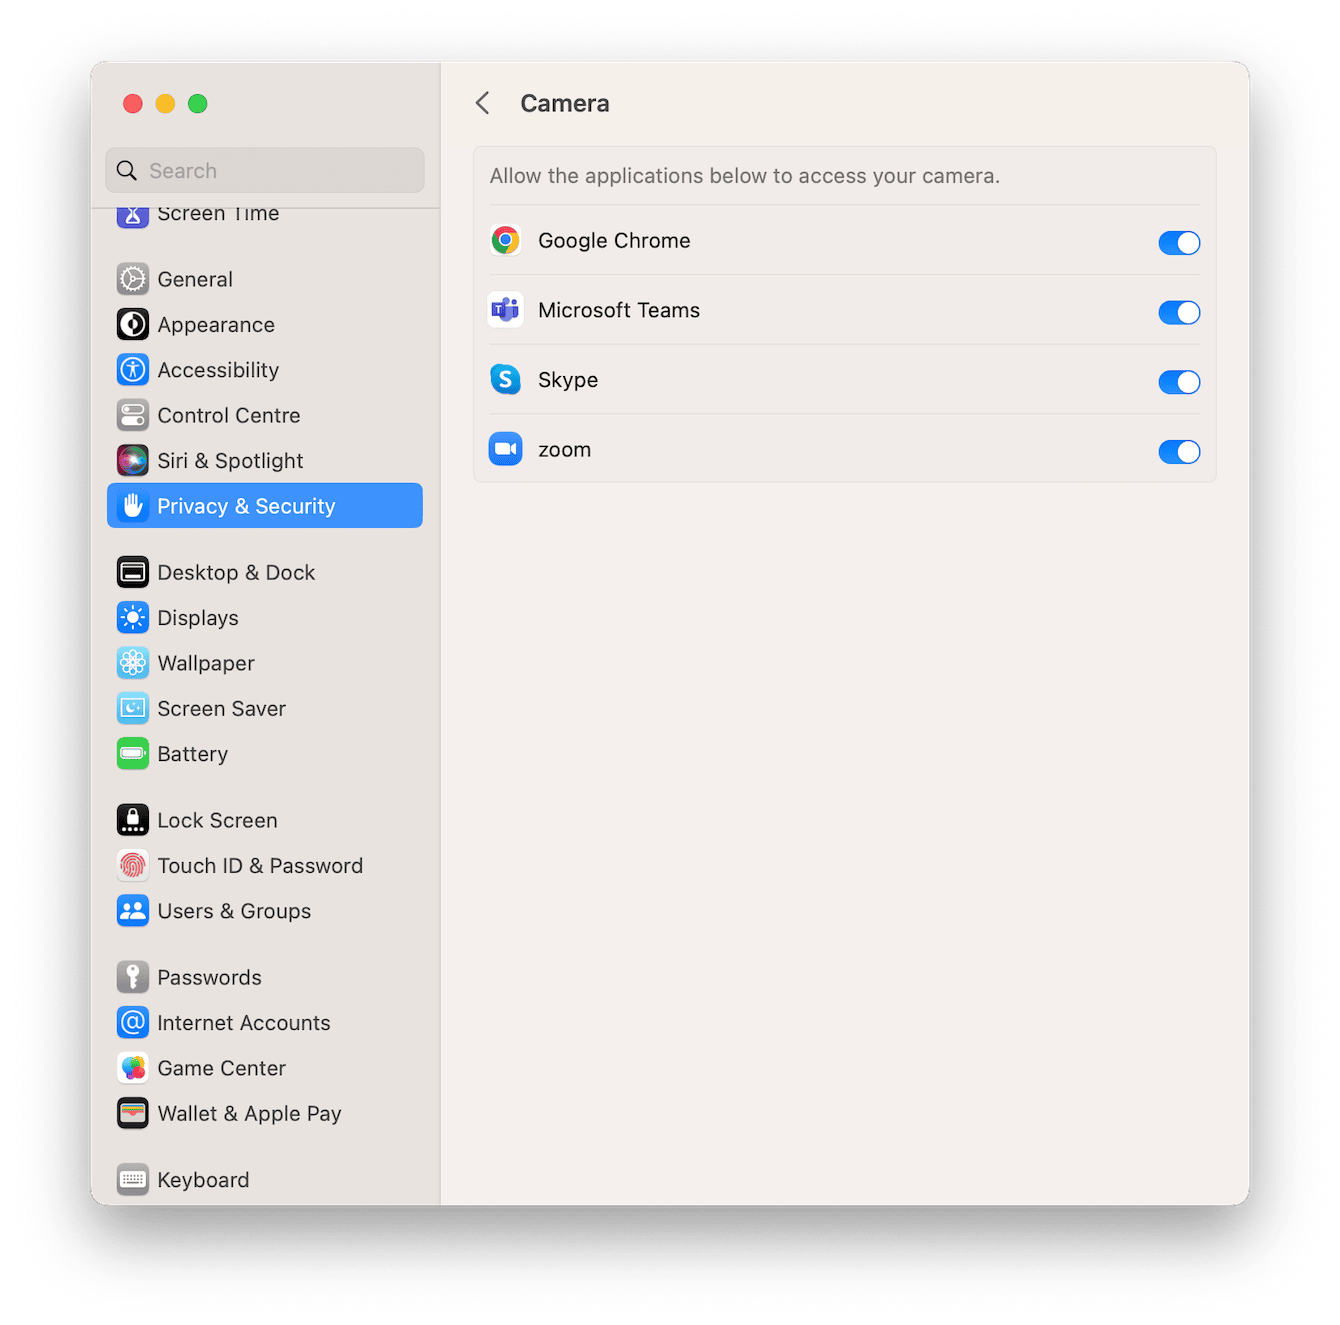Select the Skype icon
1340x1325 pixels.
tap(505, 380)
